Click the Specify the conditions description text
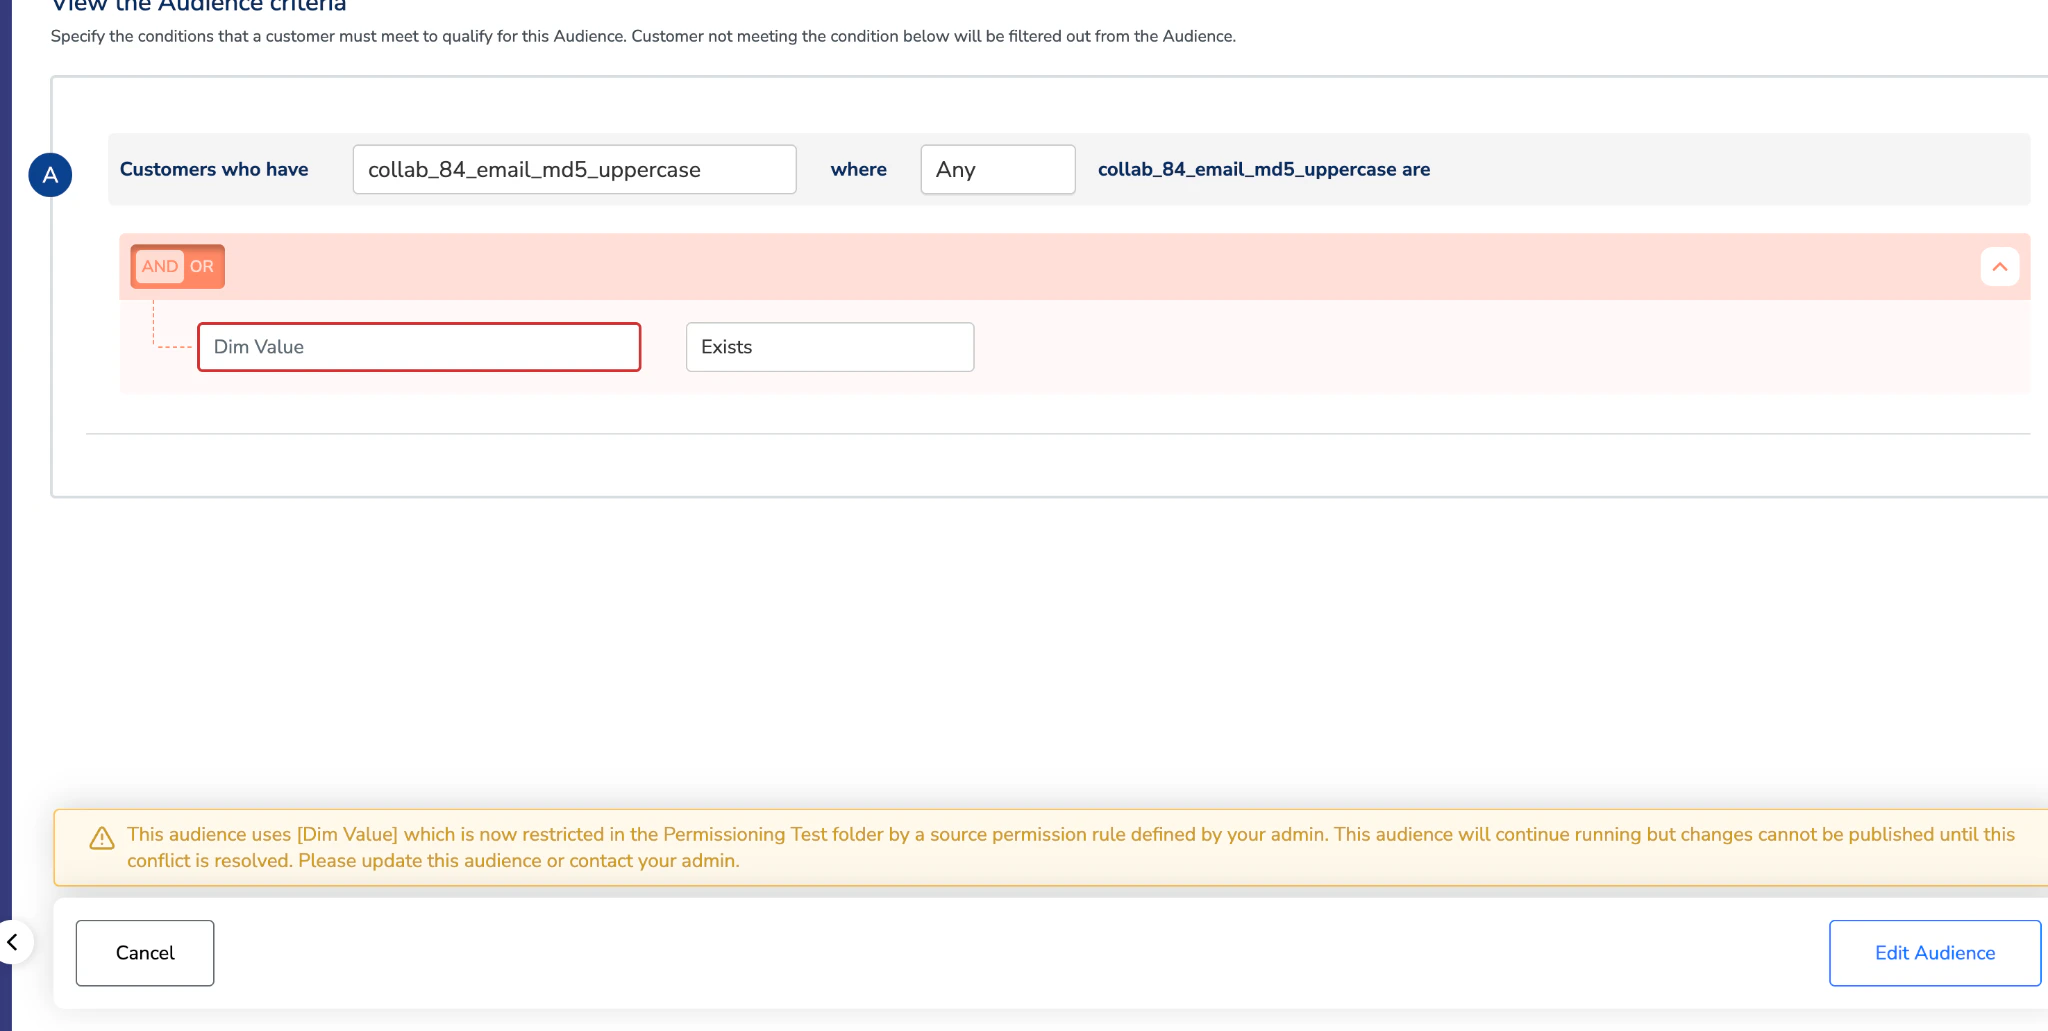The image size is (2048, 1031). point(643,36)
